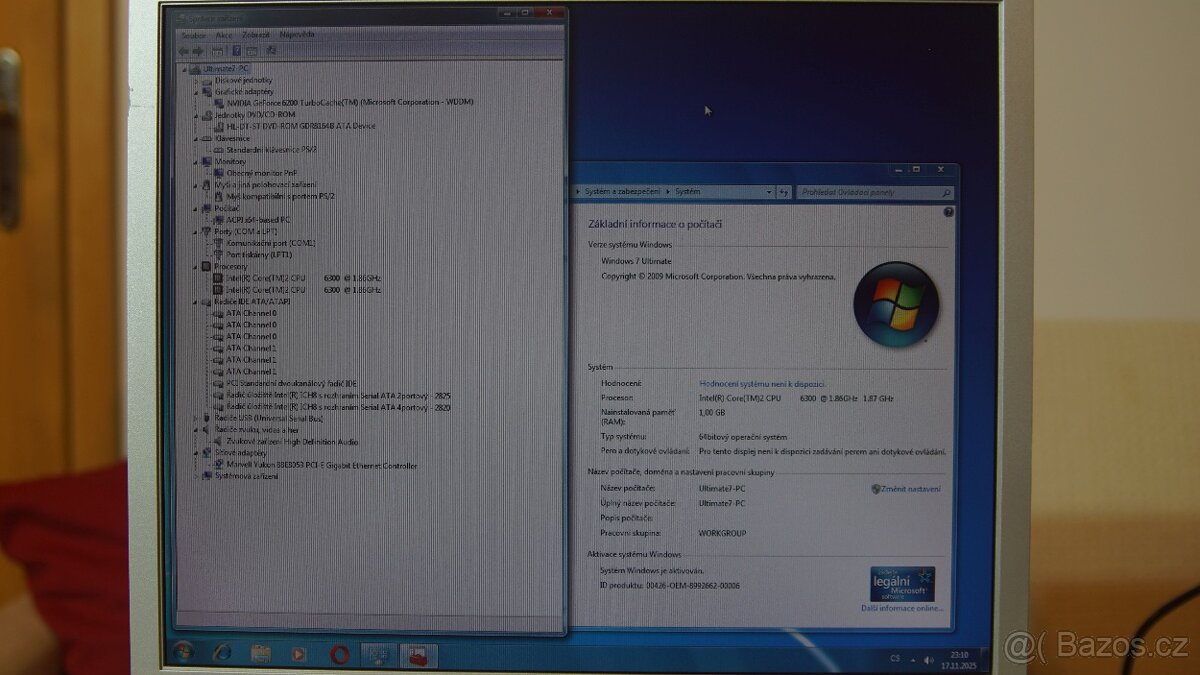Open the address bar history dropdown arrow
Screen dimensions: 1200x675
(x=769, y=192)
